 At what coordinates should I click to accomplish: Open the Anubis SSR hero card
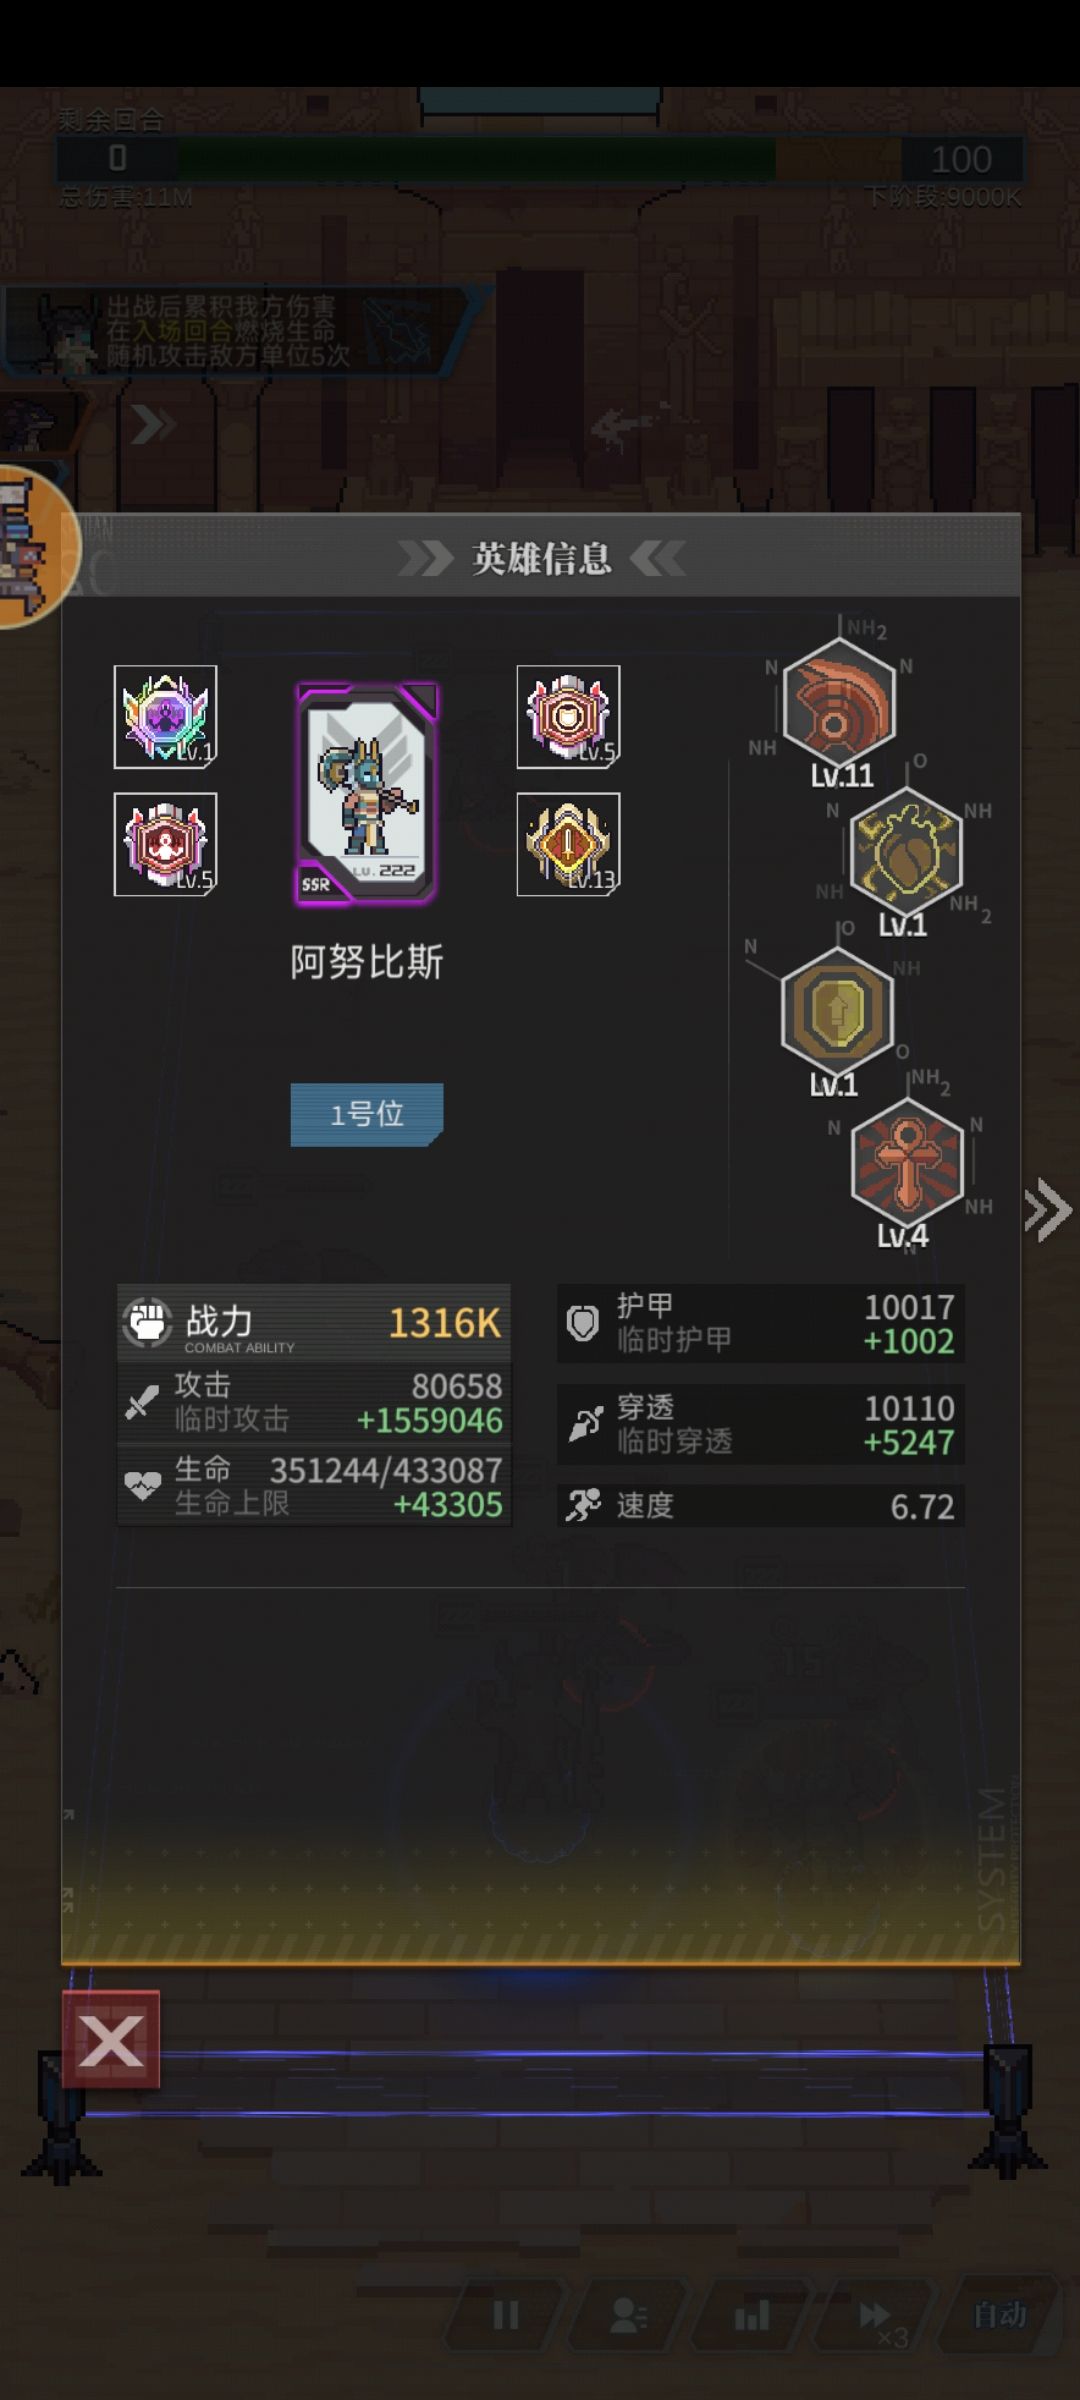pyautogui.click(x=367, y=793)
